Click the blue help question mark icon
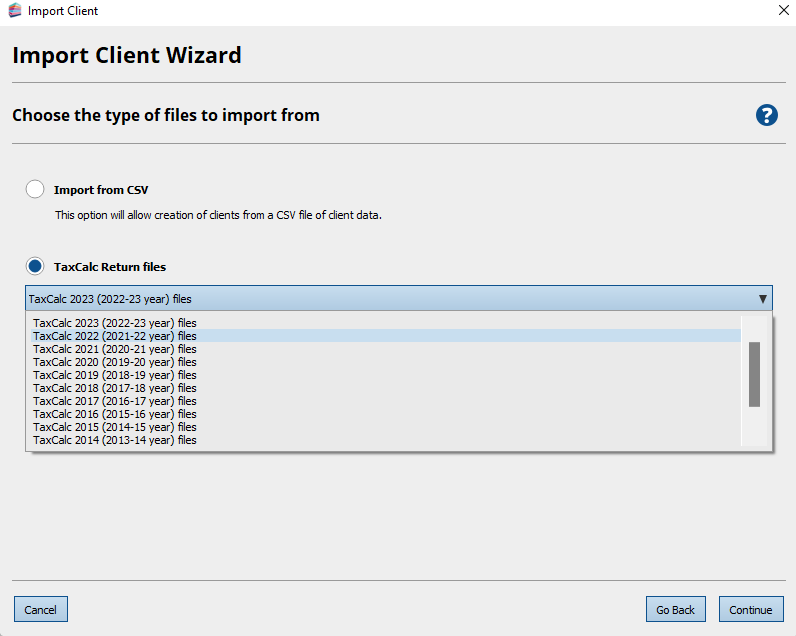The image size is (796, 636). click(x=766, y=115)
